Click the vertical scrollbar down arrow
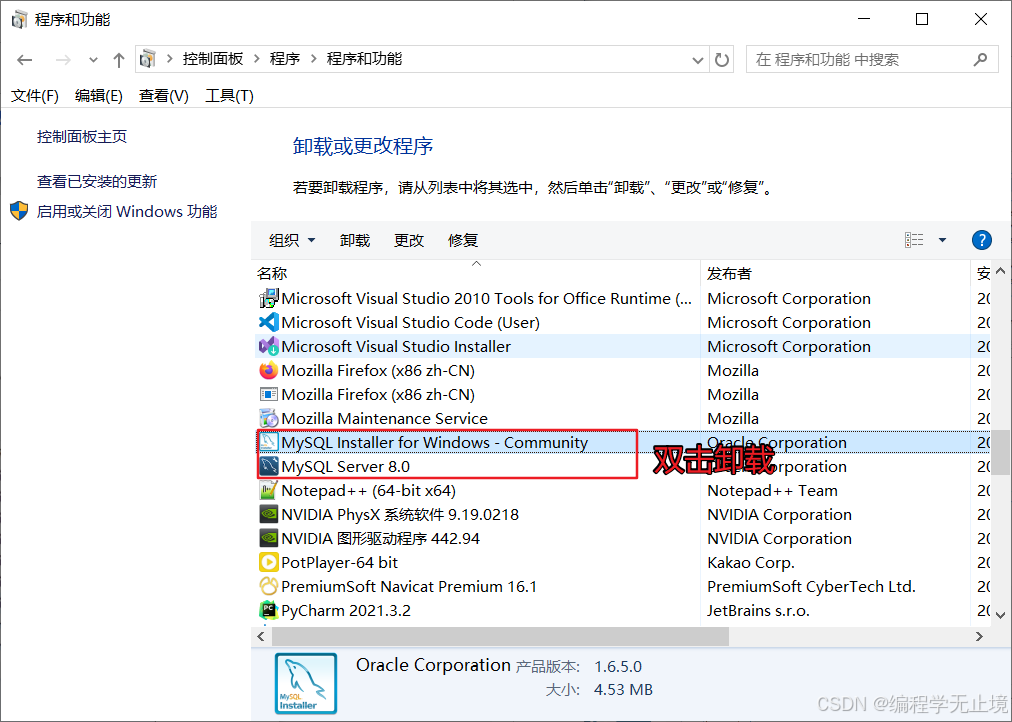This screenshot has height=722, width=1012. 1000,615
